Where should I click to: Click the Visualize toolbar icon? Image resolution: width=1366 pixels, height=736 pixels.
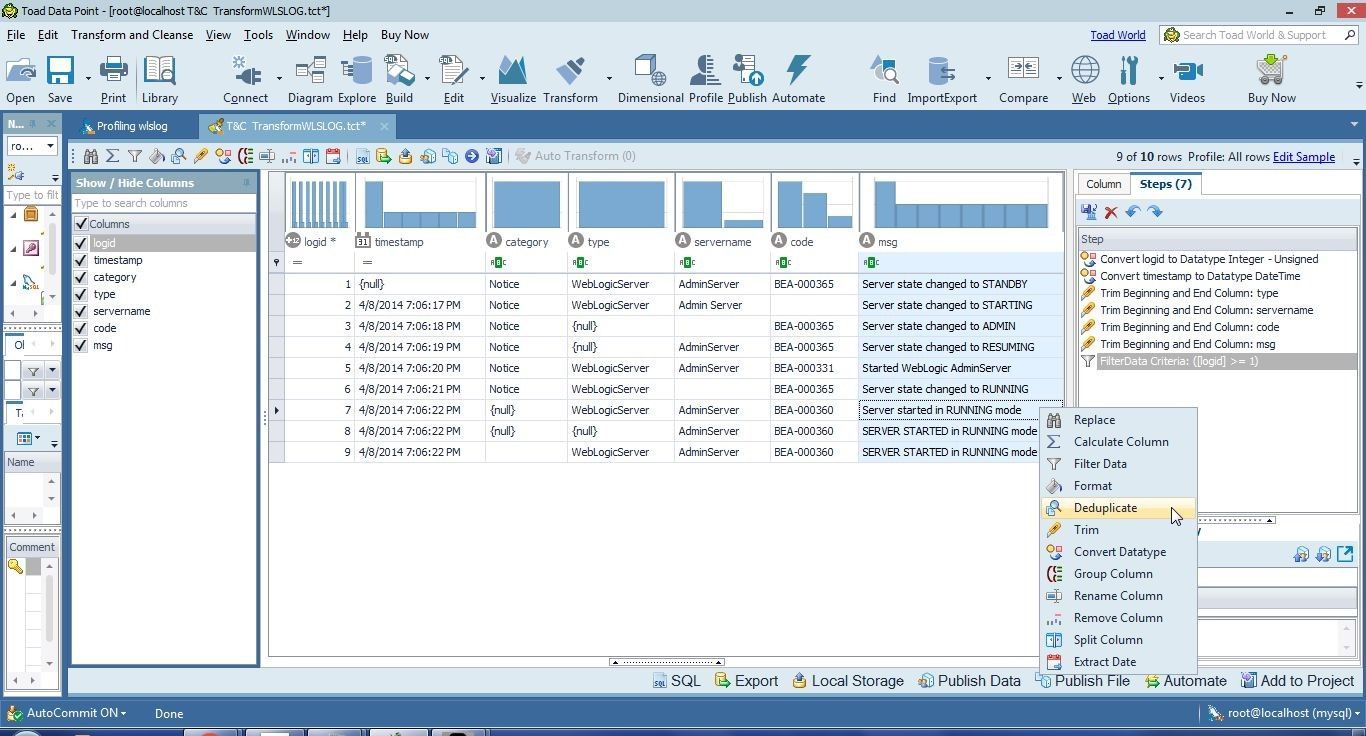tap(513, 80)
